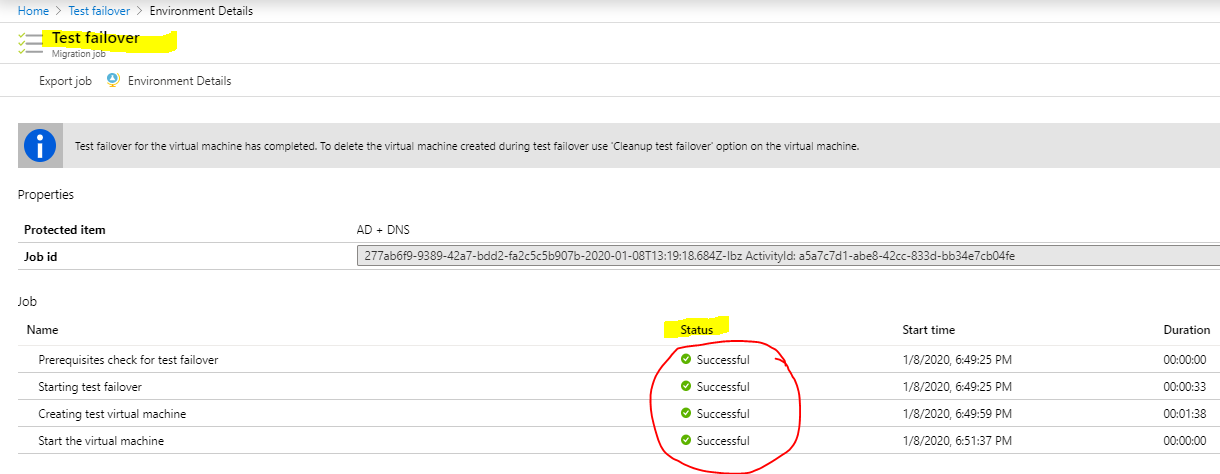Select duration '00:01:38'
The width and height of the screenshot is (1220, 474).
click(1185, 414)
